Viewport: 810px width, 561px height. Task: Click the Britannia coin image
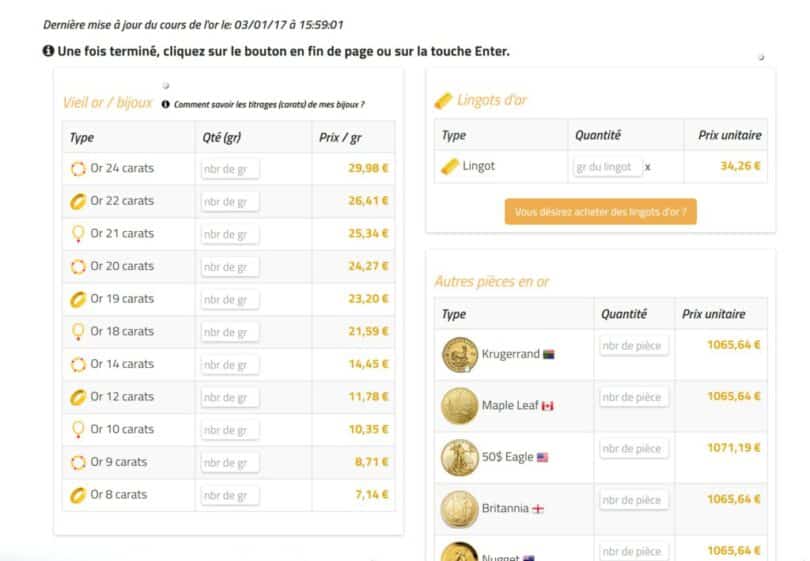(x=460, y=509)
